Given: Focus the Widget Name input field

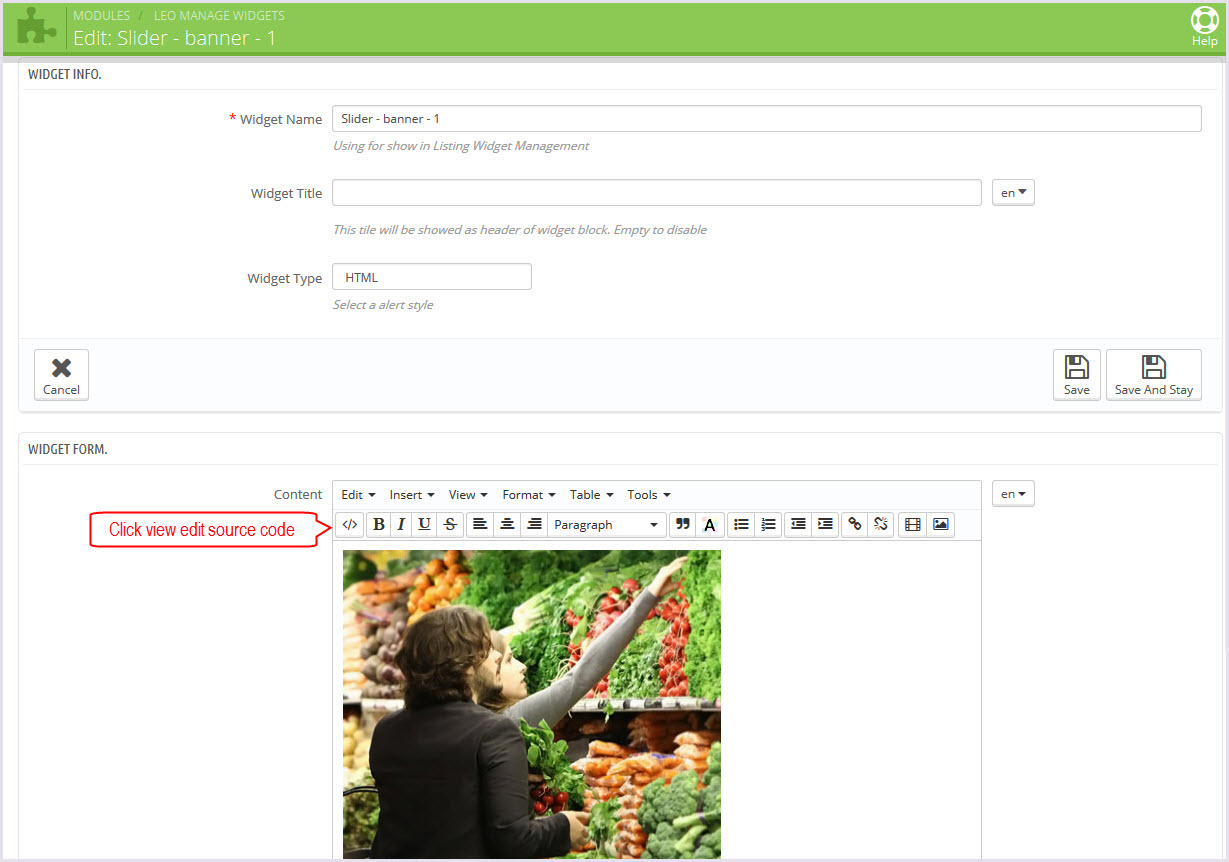Looking at the screenshot, I should (767, 119).
